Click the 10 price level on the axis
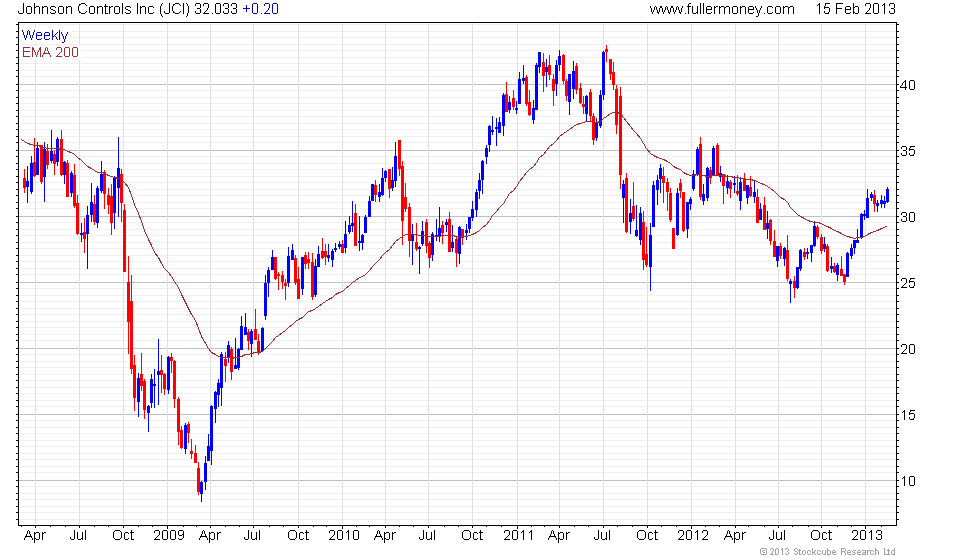 908,481
